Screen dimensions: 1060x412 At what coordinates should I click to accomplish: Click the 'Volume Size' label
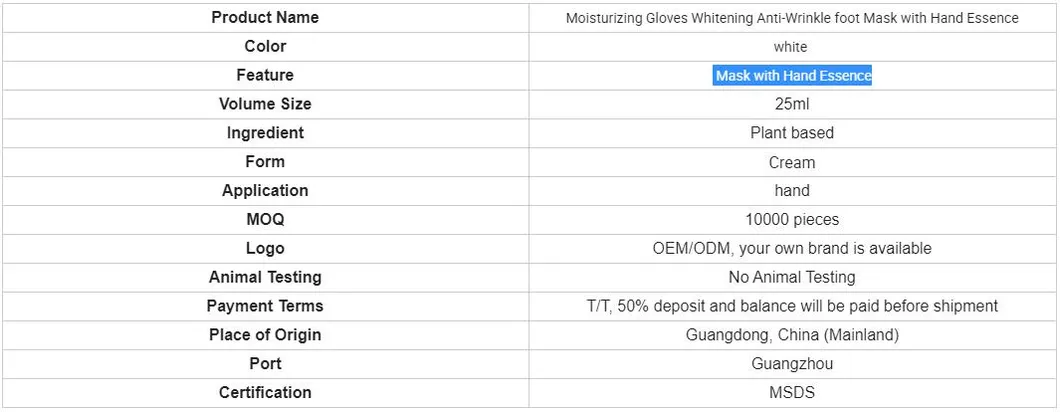point(265,104)
